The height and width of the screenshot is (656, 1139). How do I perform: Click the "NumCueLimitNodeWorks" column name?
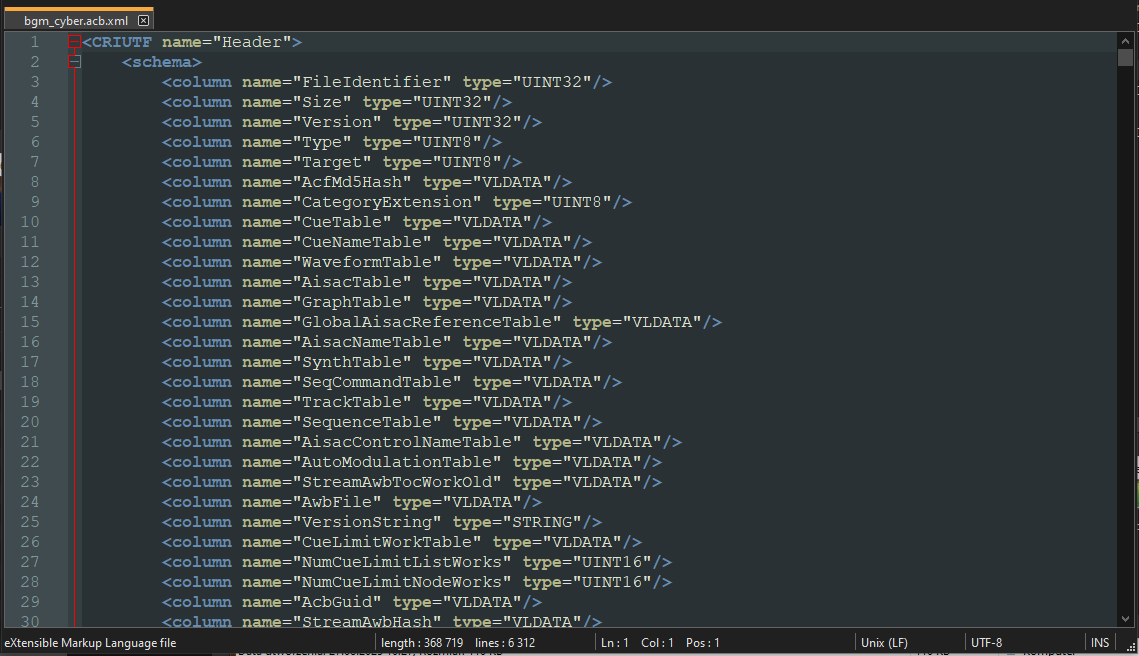[401, 582]
